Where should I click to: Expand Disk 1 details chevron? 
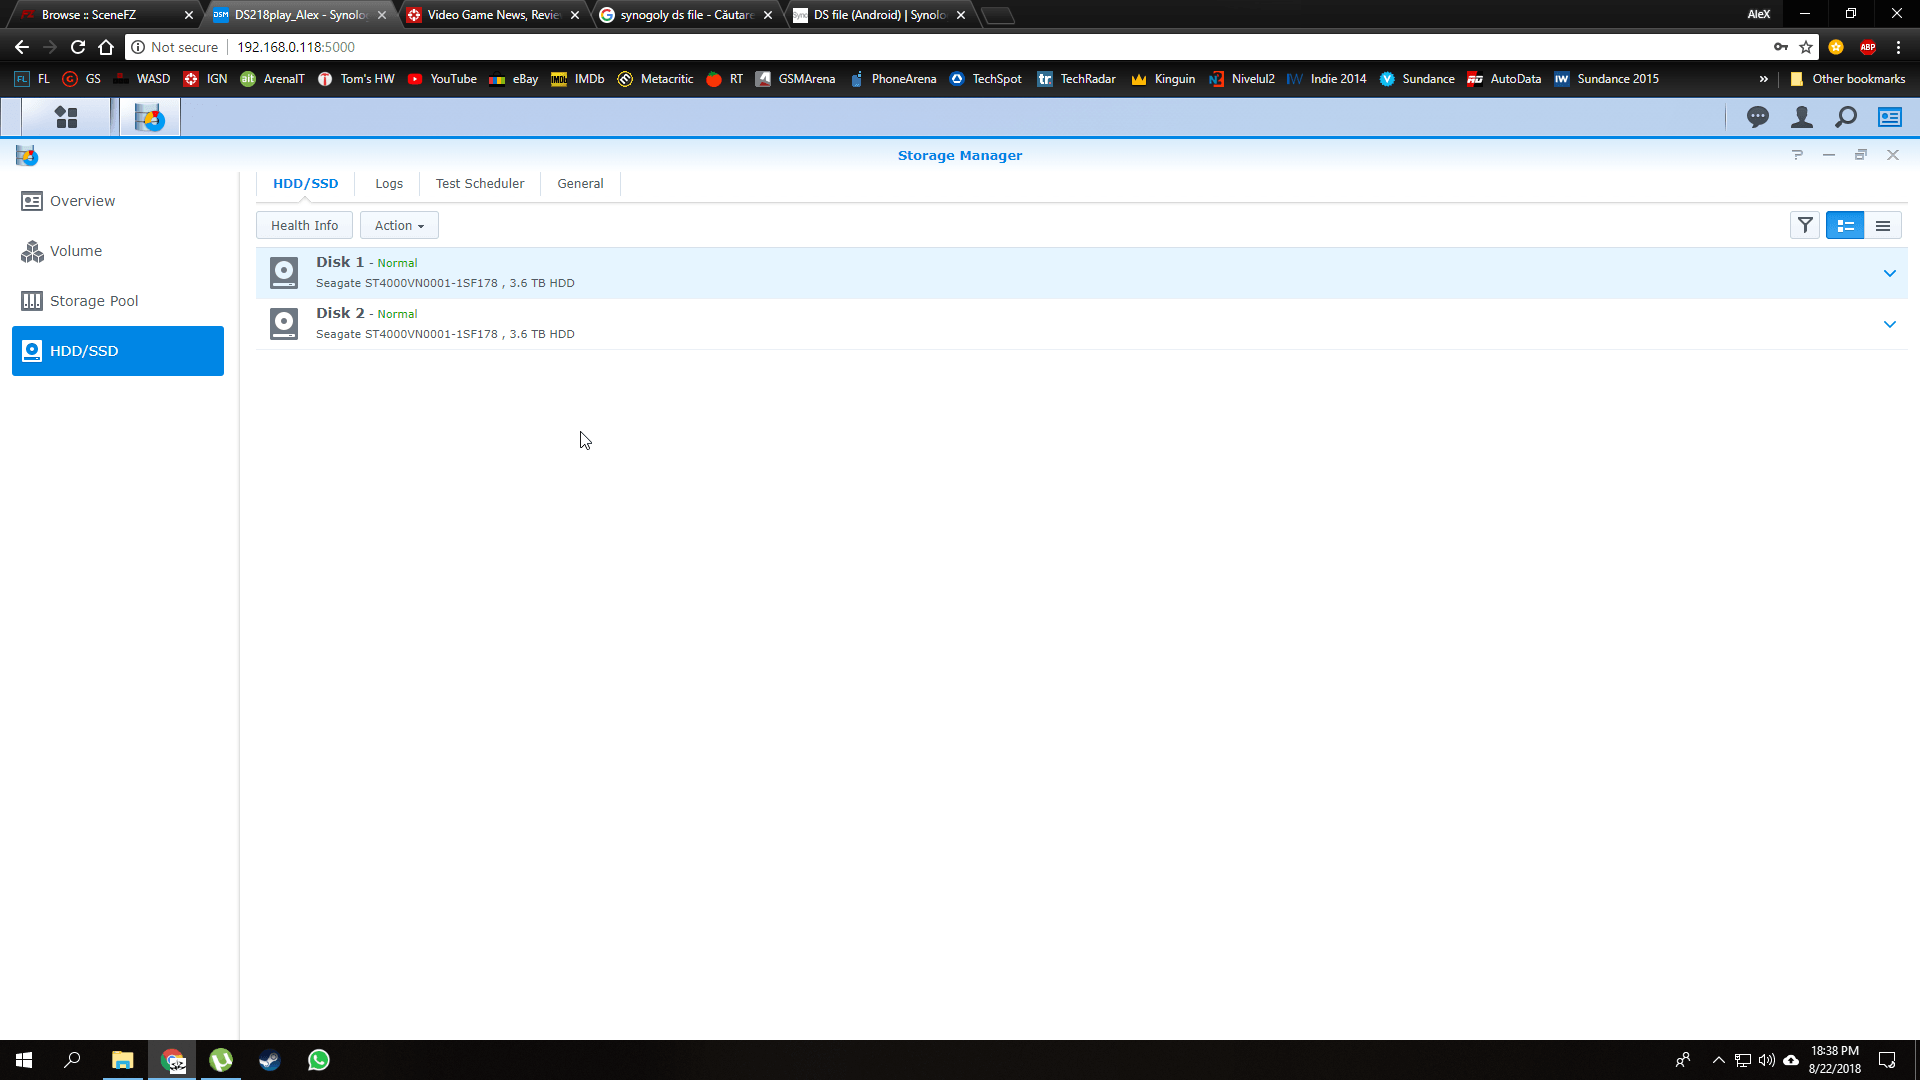pyautogui.click(x=1889, y=273)
